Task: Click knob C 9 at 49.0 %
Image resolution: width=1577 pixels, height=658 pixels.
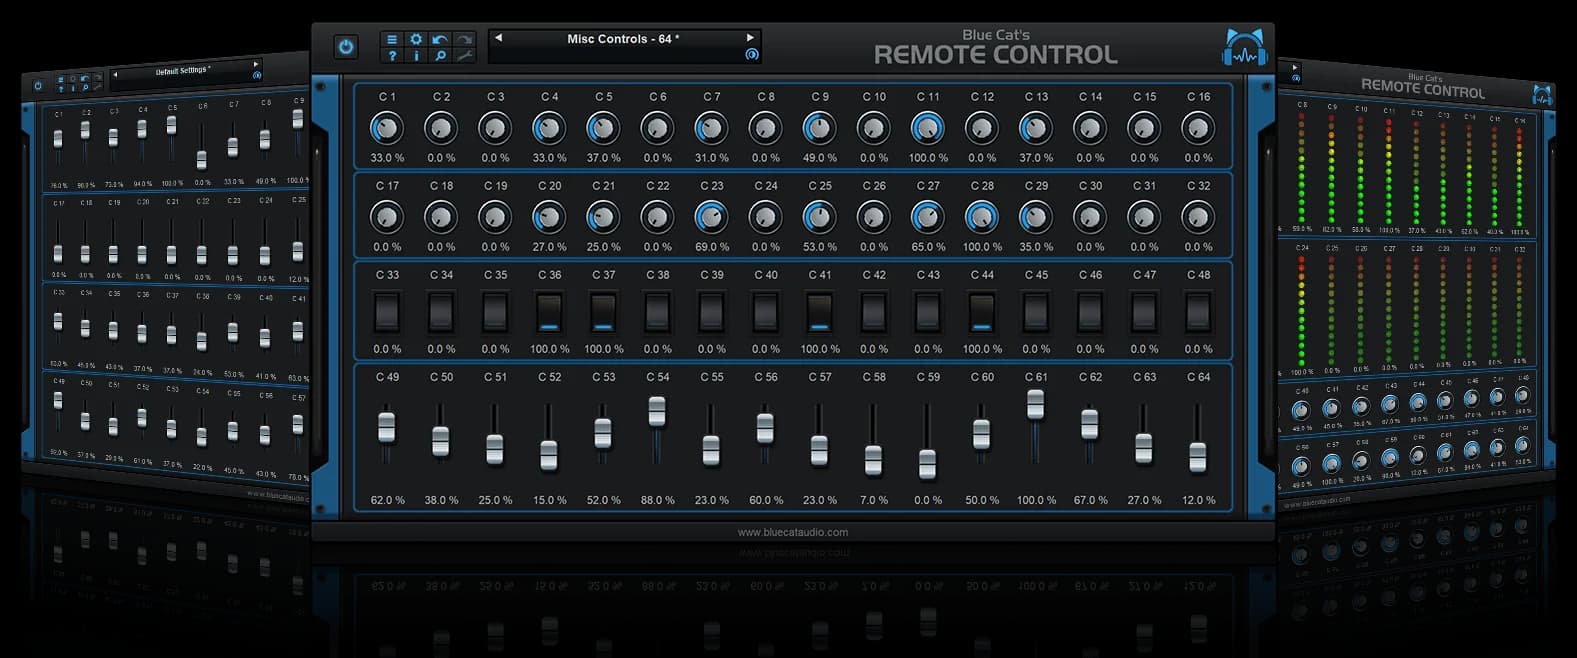Action: 819,128
